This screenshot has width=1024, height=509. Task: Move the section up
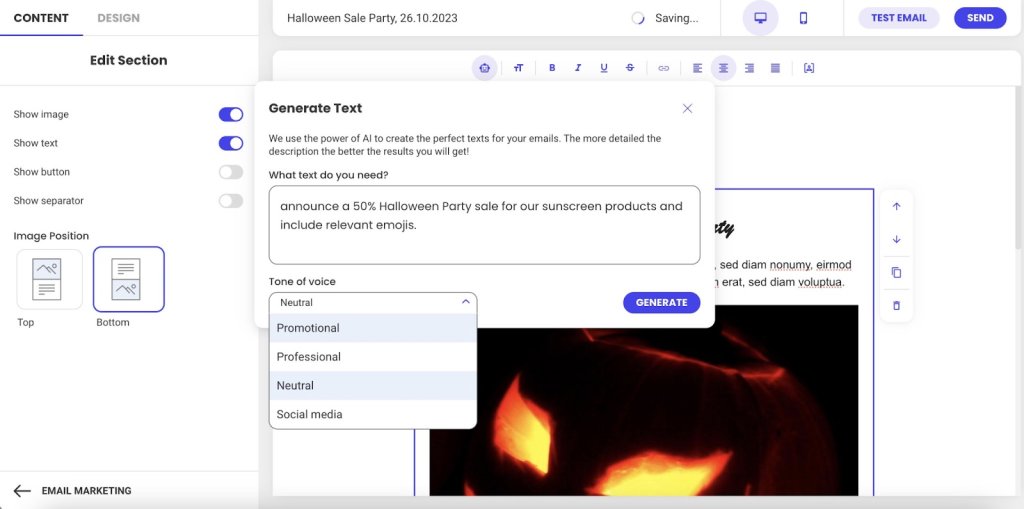pyautogui.click(x=896, y=206)
